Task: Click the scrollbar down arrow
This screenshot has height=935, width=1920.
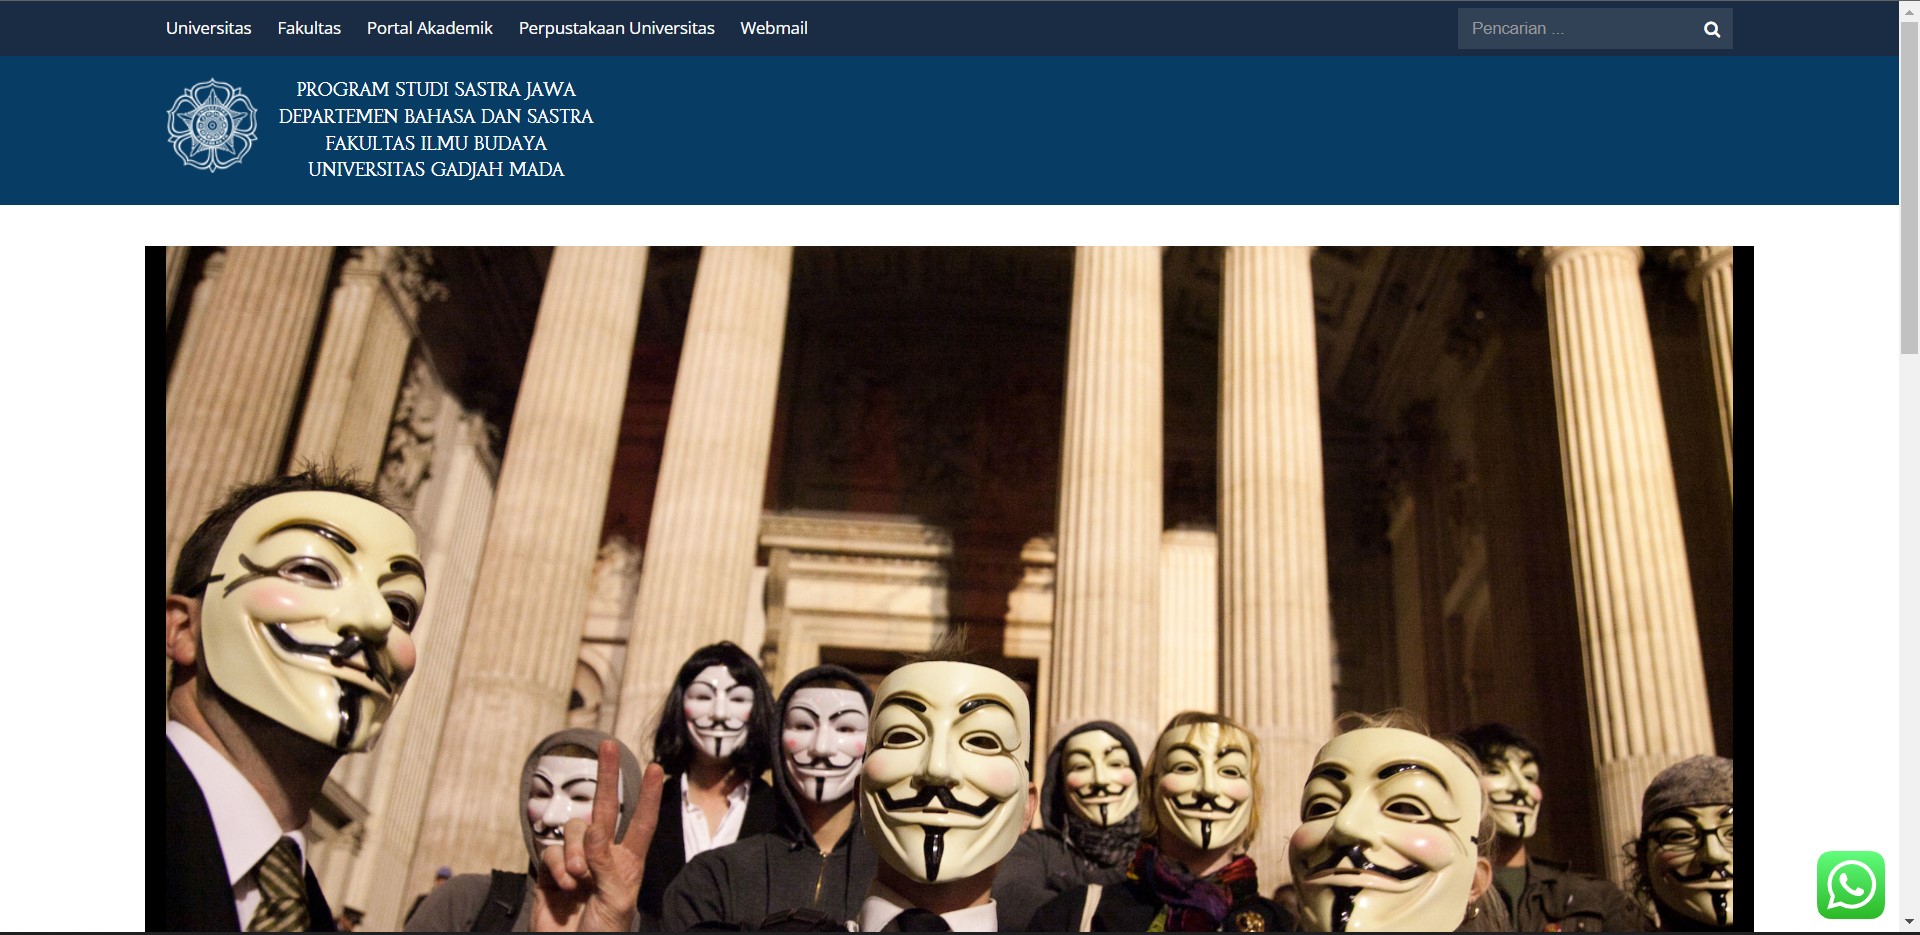Action: point(1909,922)
